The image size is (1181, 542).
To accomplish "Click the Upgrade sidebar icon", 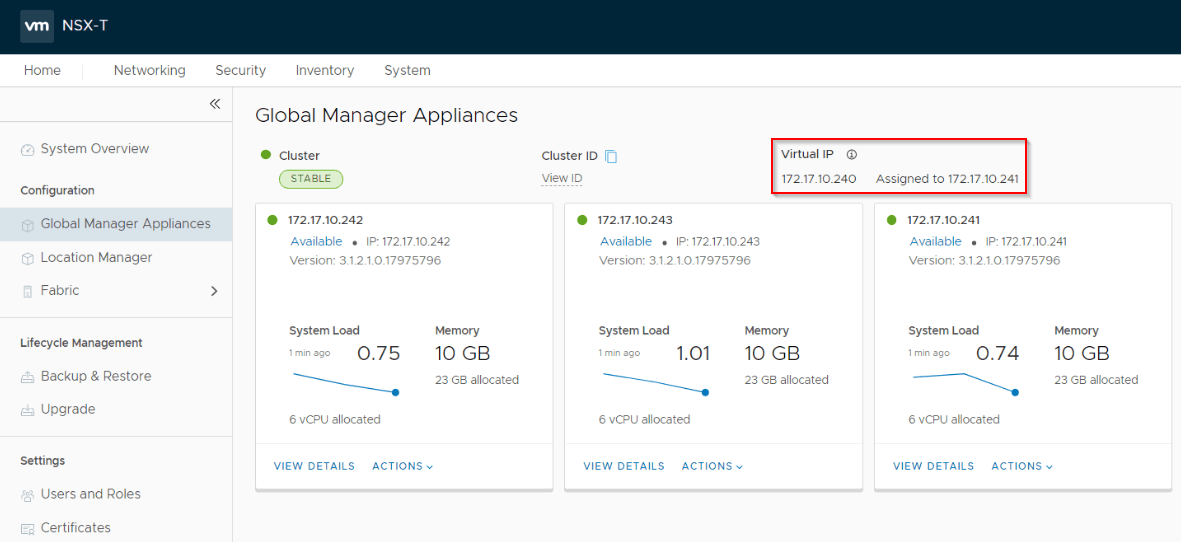I will tap(27, 410).
